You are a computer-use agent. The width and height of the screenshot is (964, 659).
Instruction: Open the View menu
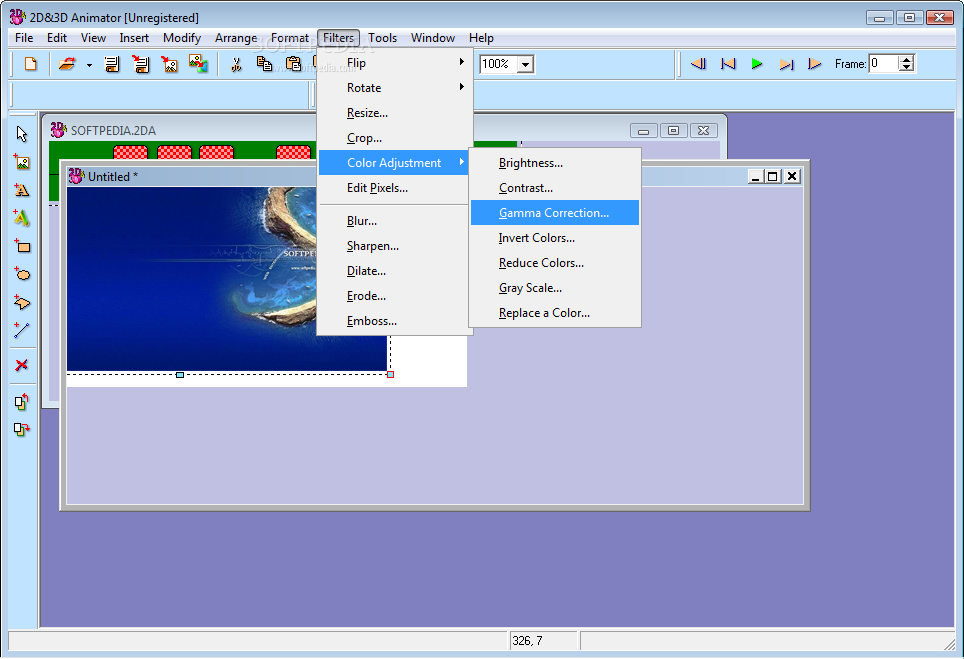coord(93,38)
